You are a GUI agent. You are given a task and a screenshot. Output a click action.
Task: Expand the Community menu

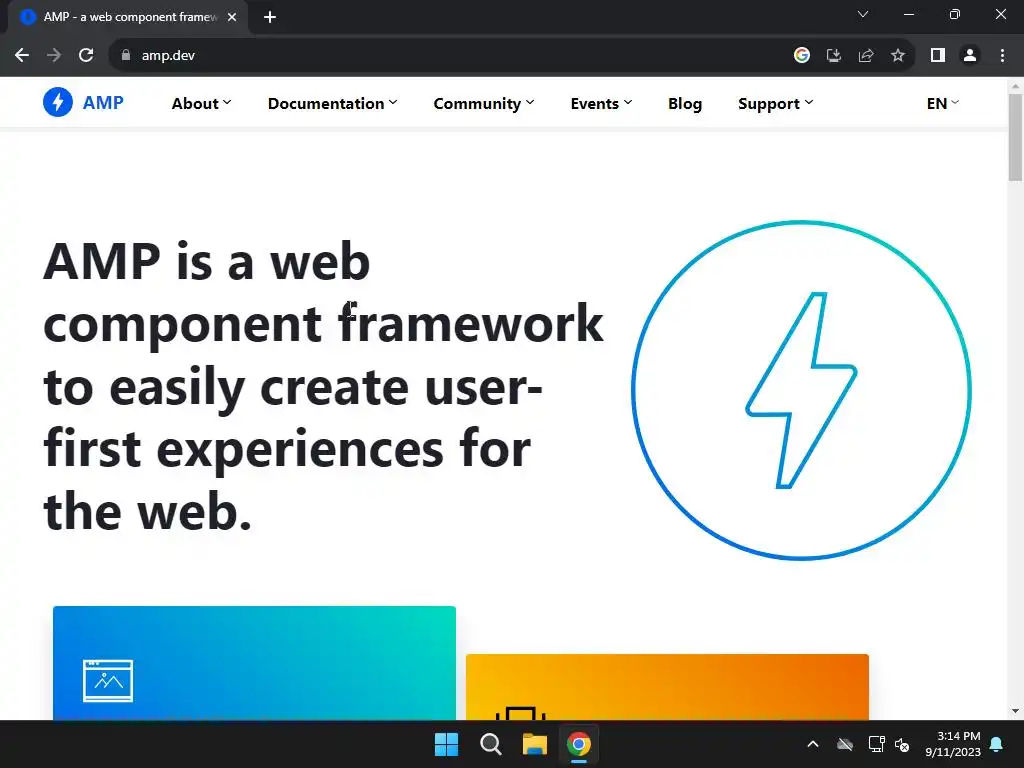tap(484, 103)
